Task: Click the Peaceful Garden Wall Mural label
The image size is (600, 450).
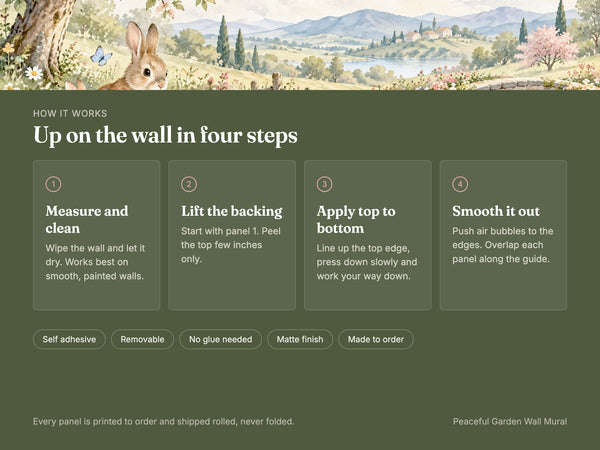Action: [510, 421]
